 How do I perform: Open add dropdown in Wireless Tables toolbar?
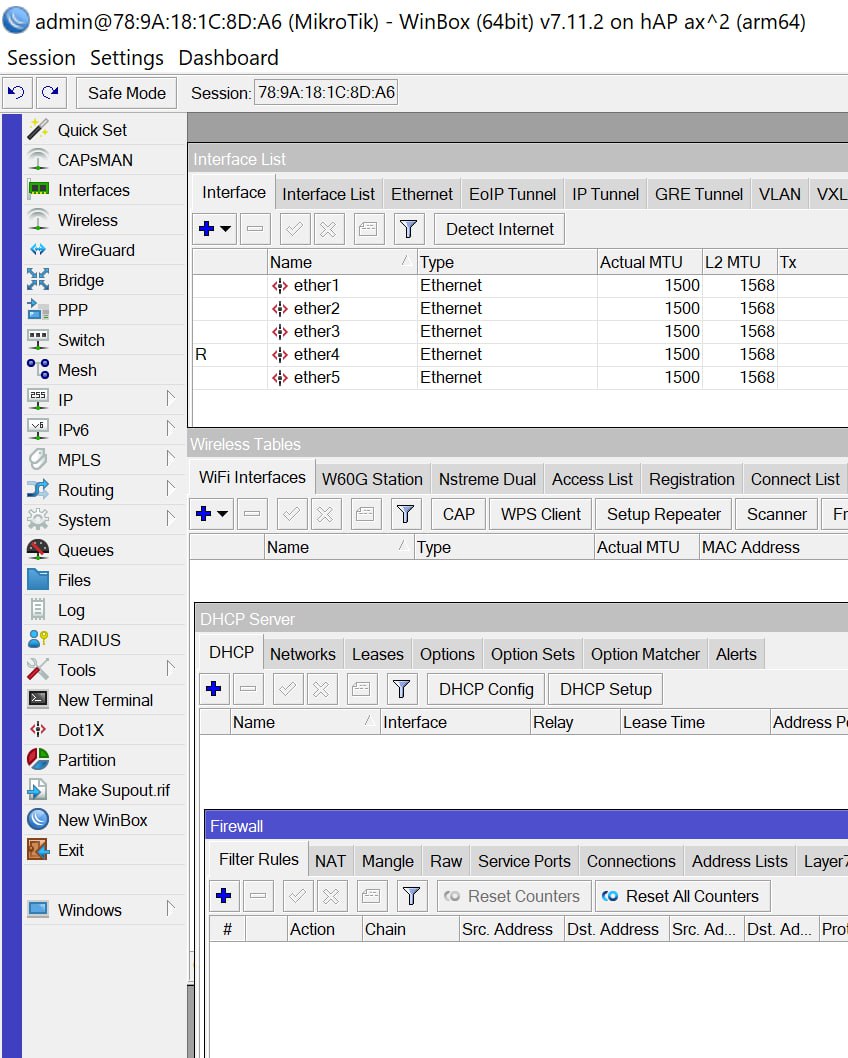pos(223,514)
